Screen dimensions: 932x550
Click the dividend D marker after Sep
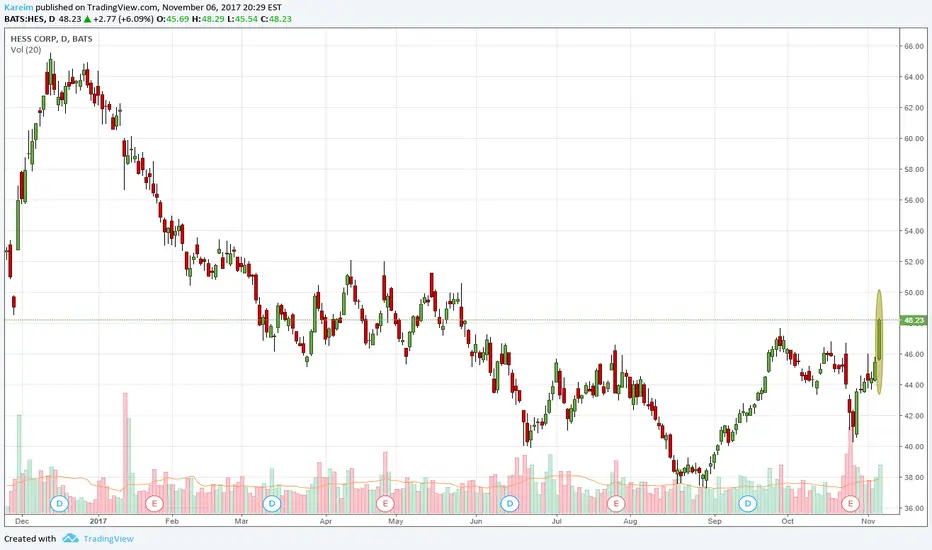748,504
